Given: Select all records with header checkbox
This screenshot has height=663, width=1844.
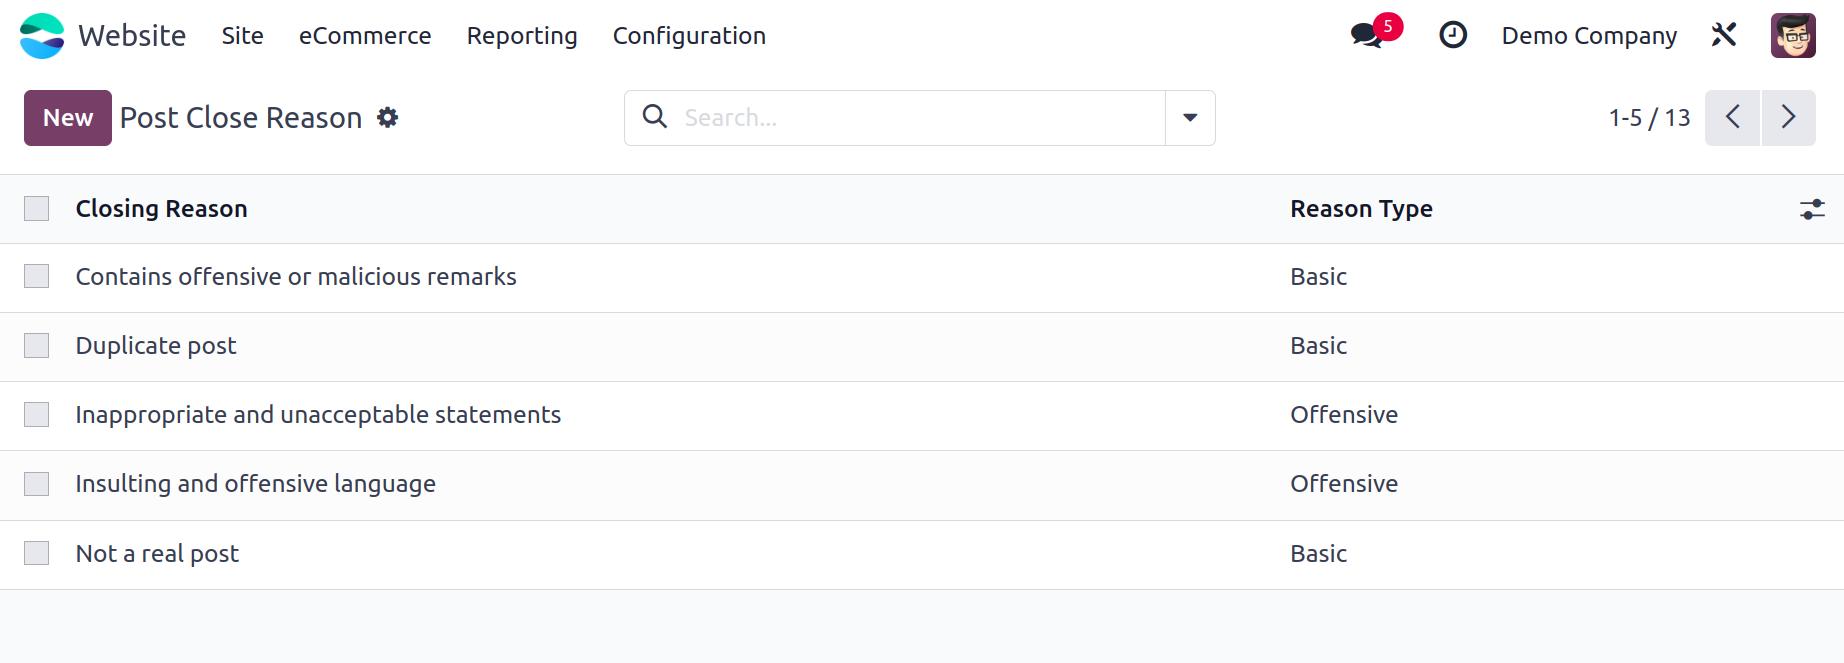Looking at the screenshot, I should pos(37,208).
